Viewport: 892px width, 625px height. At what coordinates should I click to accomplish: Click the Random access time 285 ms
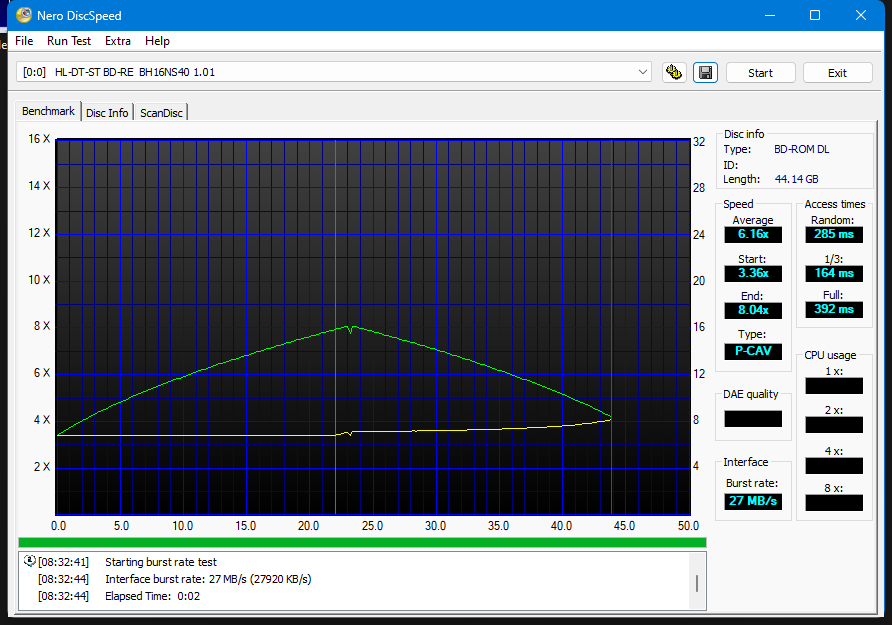(x=834, y=234)
